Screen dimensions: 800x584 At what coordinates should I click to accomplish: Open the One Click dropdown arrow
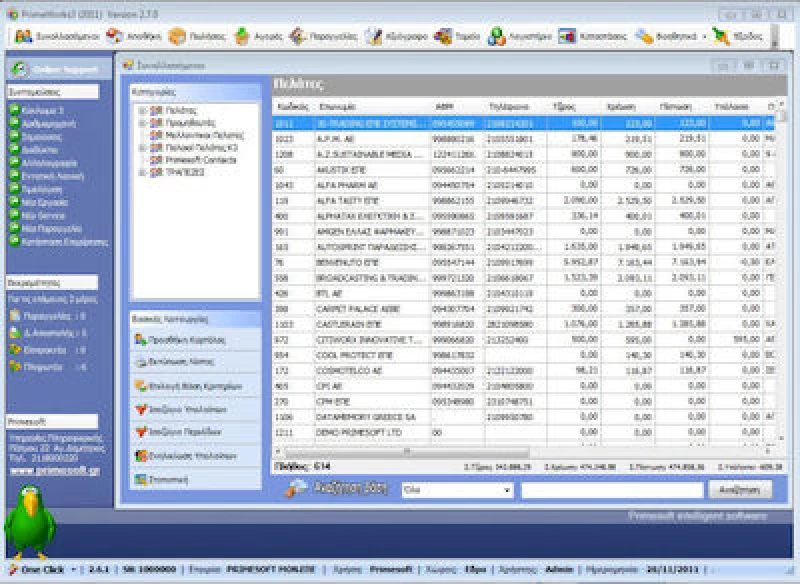pyautogui.click(x=73, y=569)
